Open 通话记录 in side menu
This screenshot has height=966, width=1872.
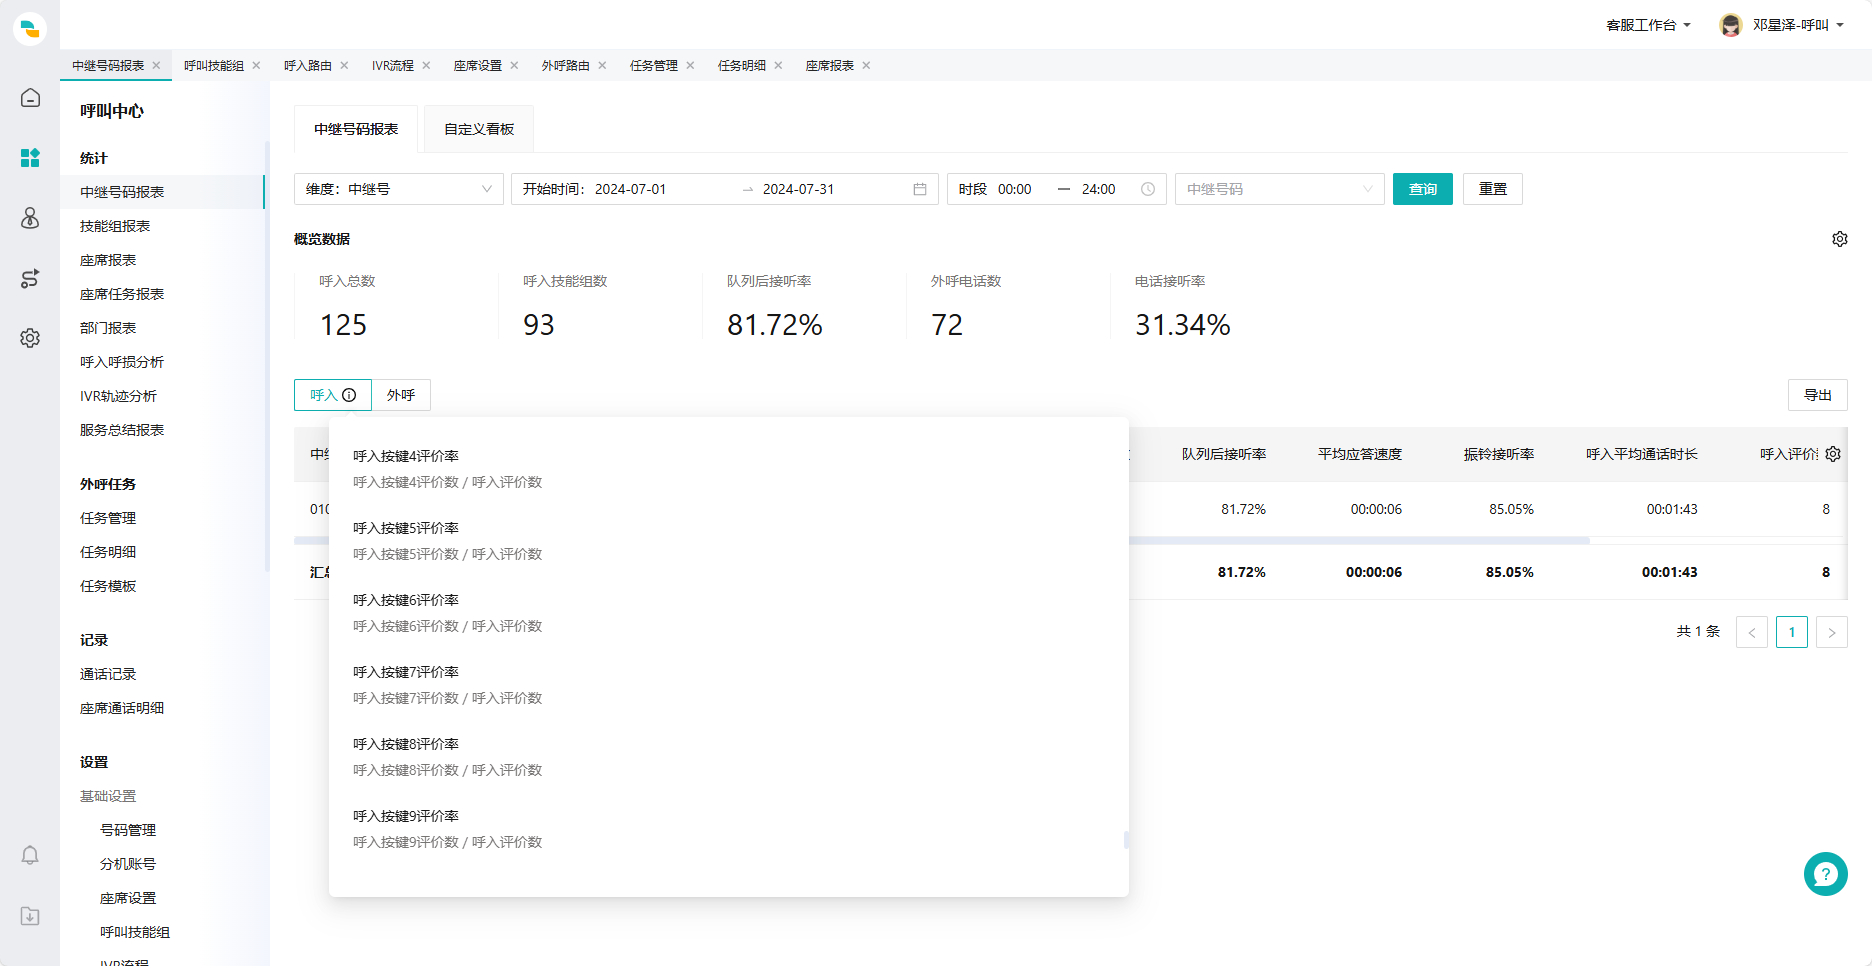[108, 674]
